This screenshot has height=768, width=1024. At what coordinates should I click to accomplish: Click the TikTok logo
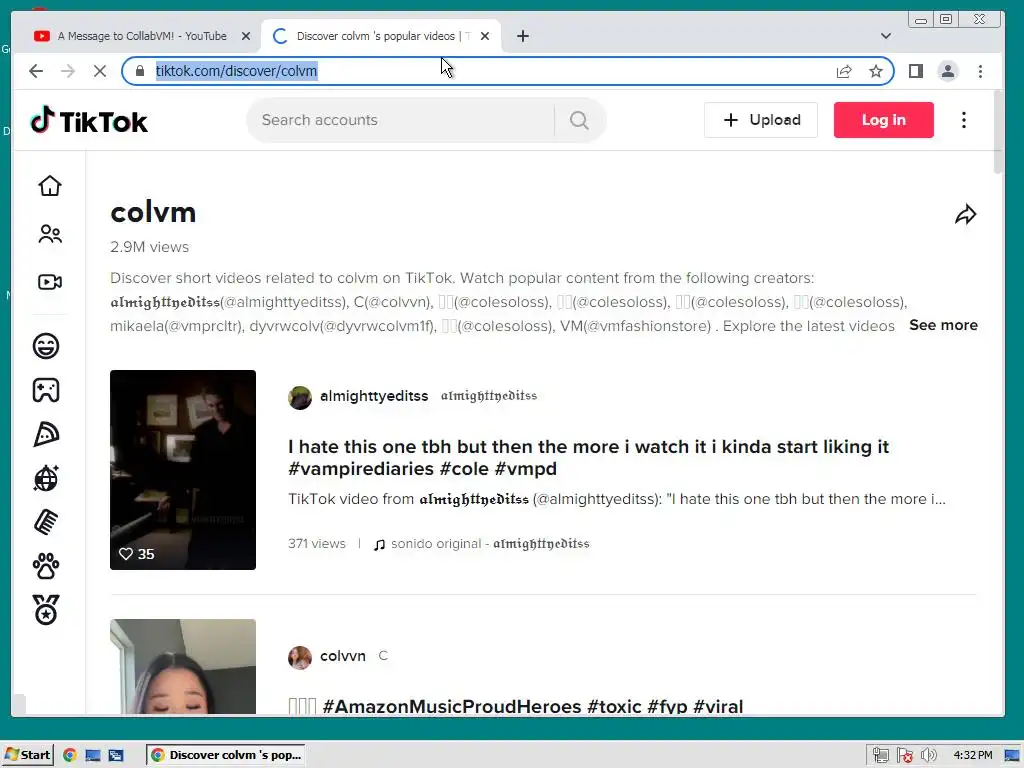89,121
